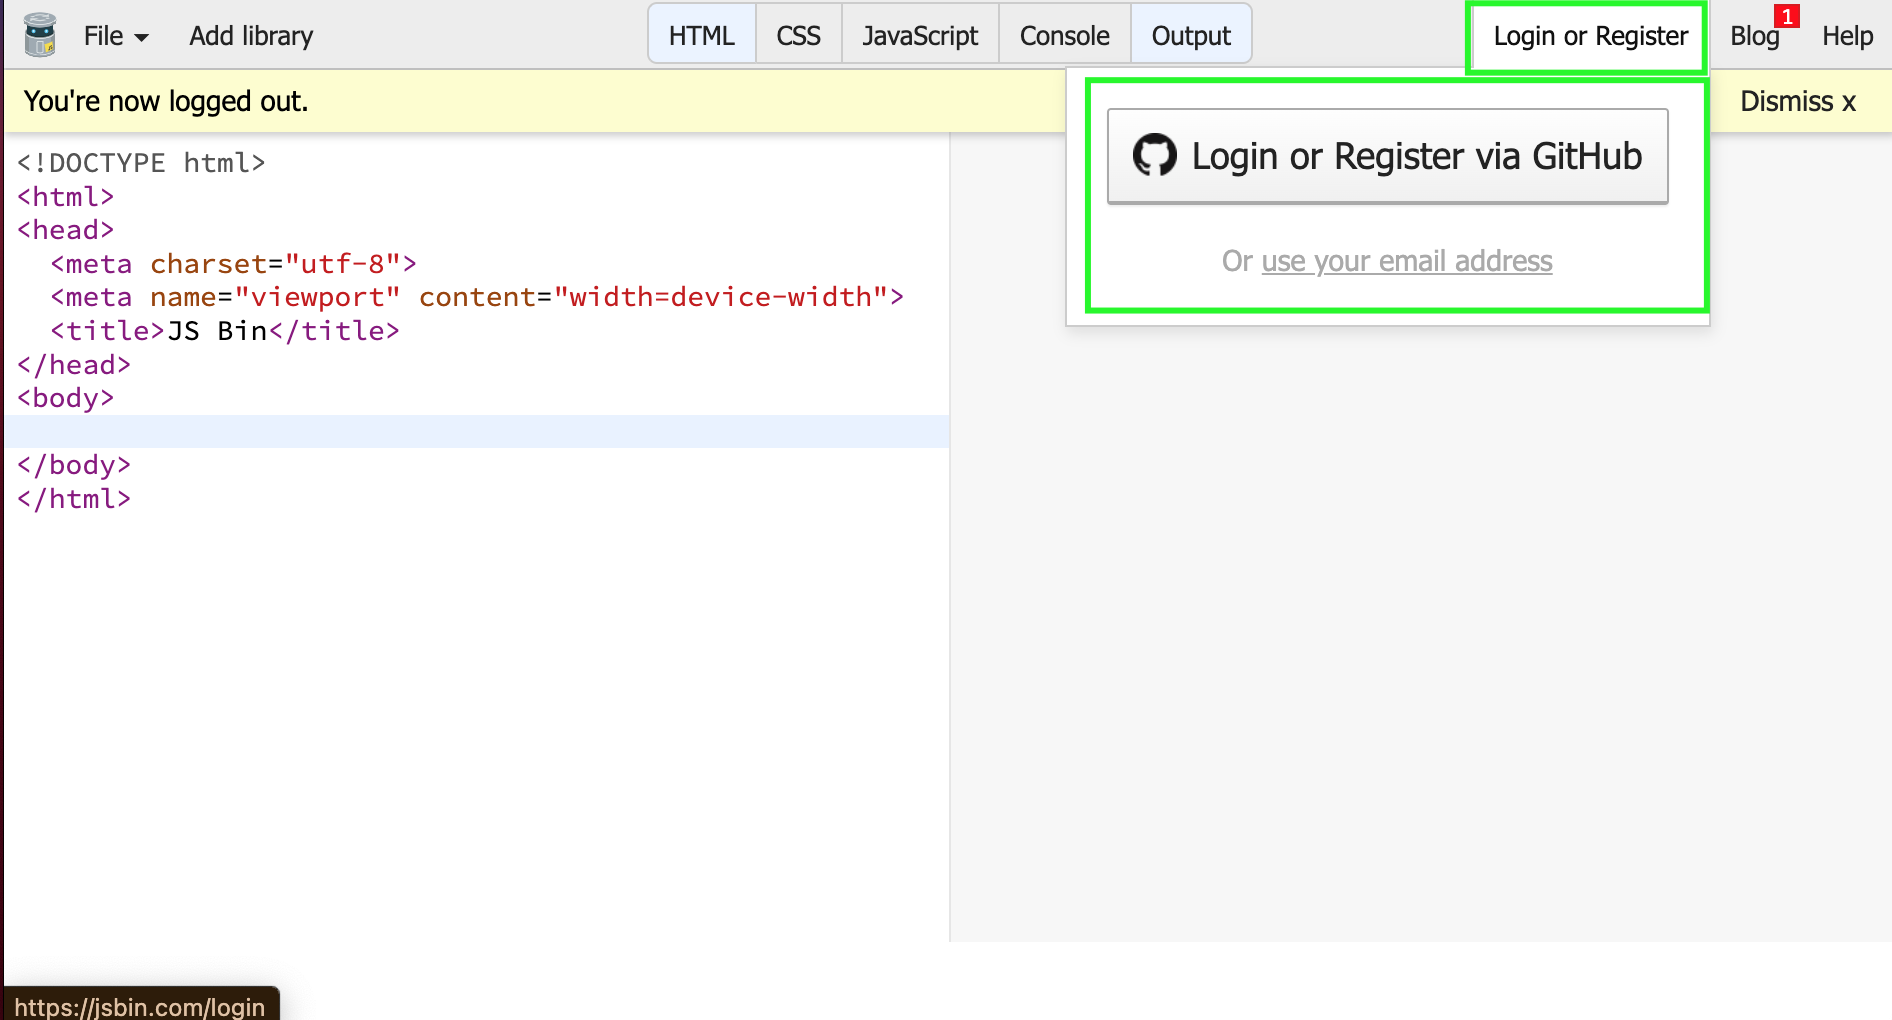
Task: Open the Blog link
Action: pyautogui.click(x=1754, y=36)
